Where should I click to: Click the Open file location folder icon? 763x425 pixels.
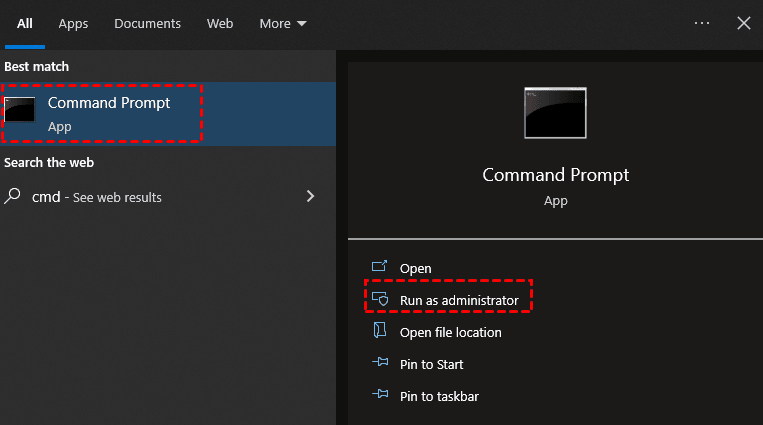[379, 331]
